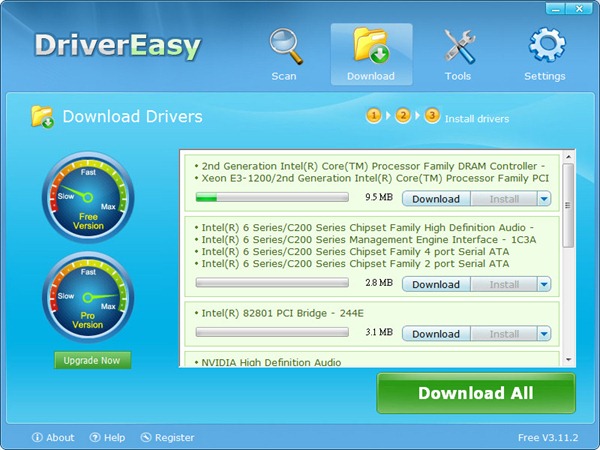The image size is (600, 450).
Task: Open the Help link
Action: pyautogui.click(x=114, y=437)
